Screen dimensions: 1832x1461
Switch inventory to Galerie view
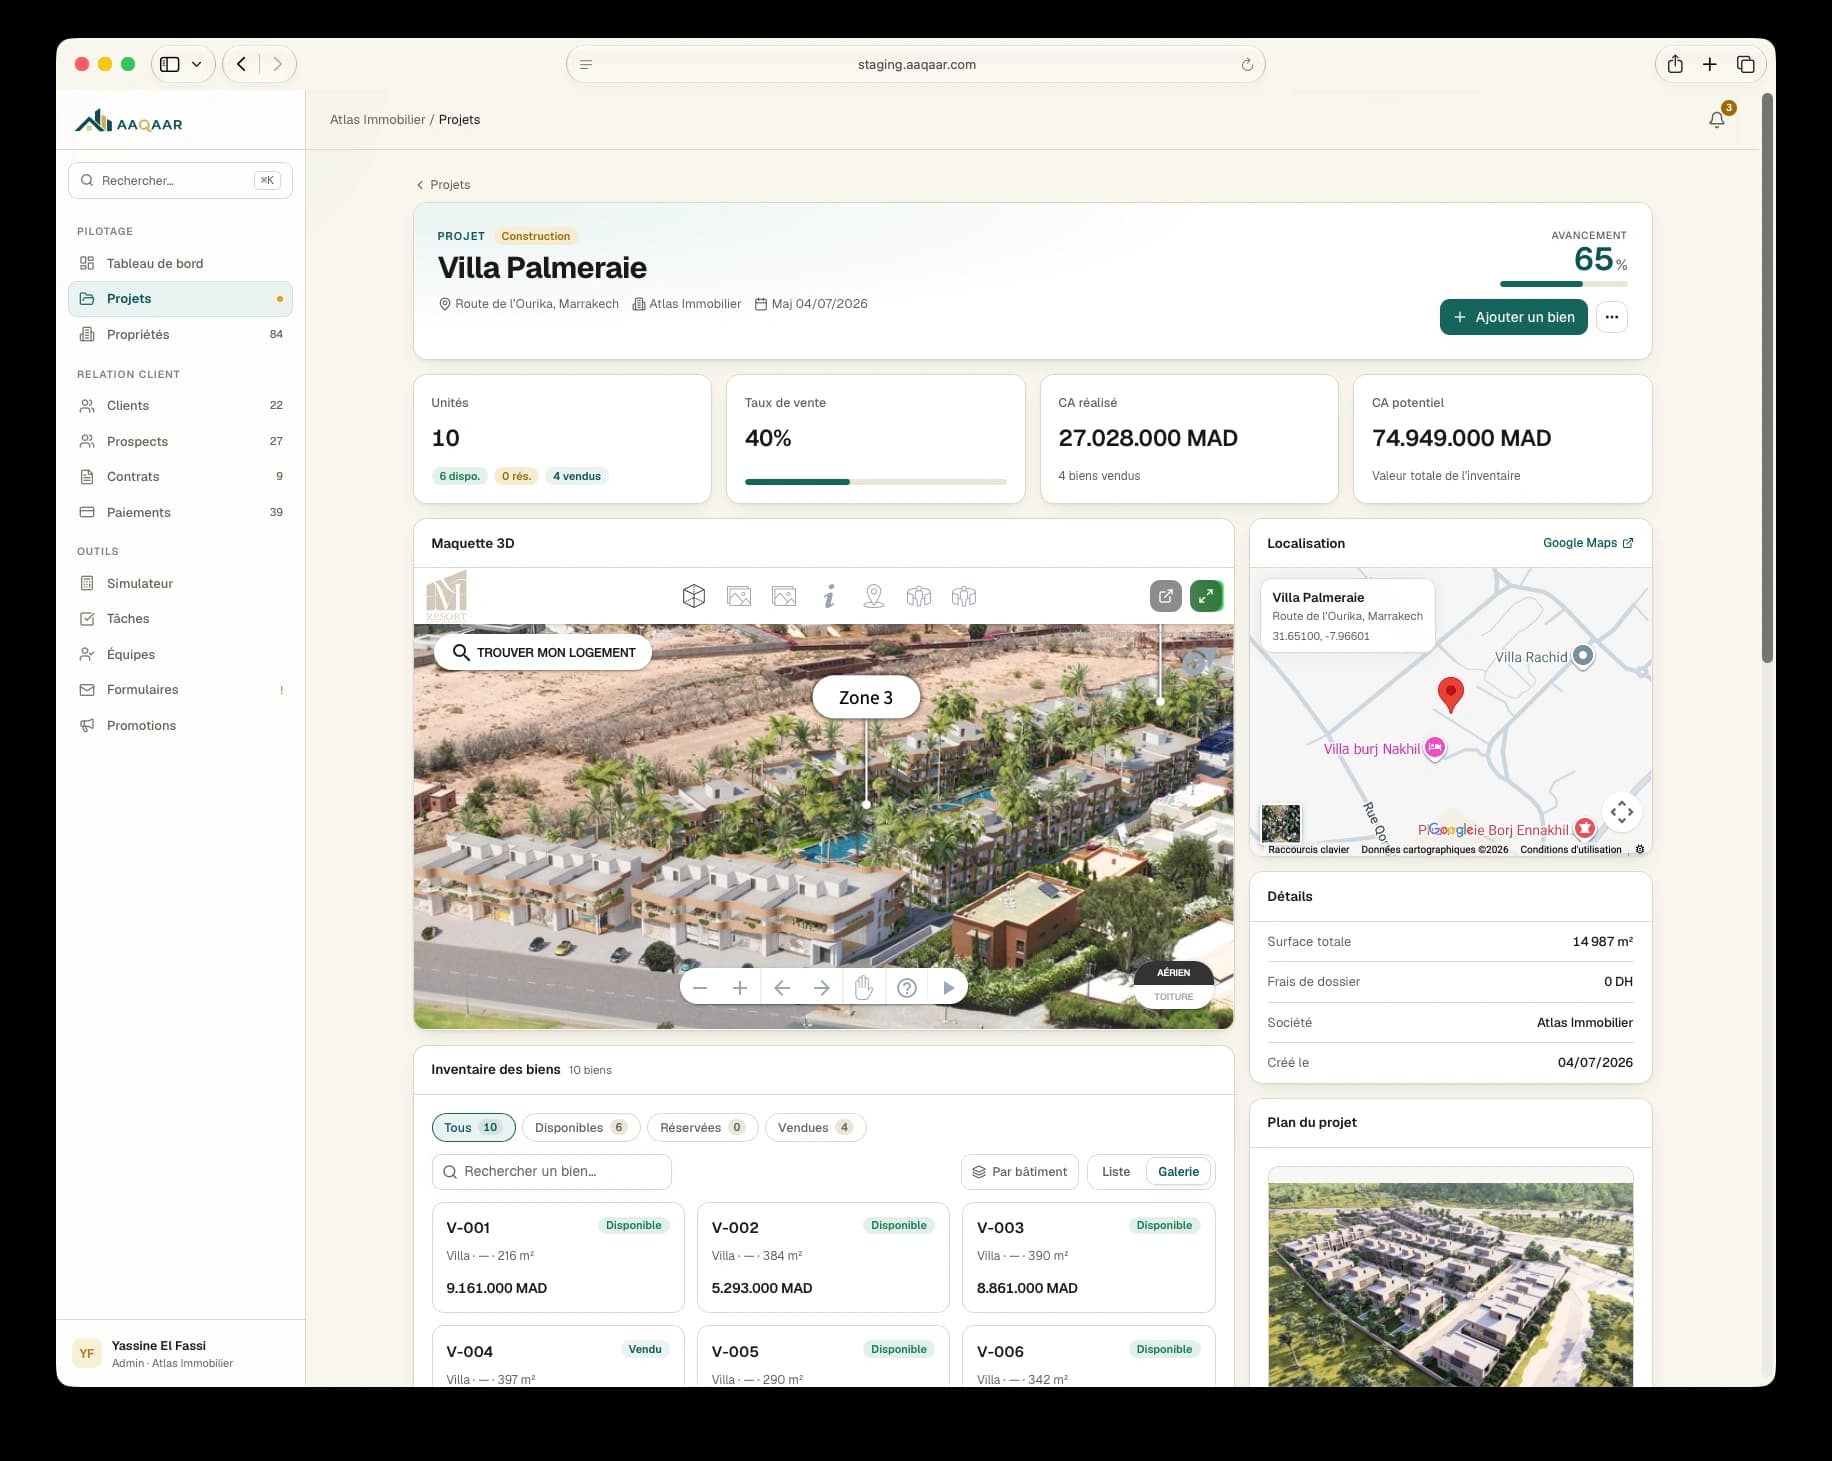tap(1178, 1171)
